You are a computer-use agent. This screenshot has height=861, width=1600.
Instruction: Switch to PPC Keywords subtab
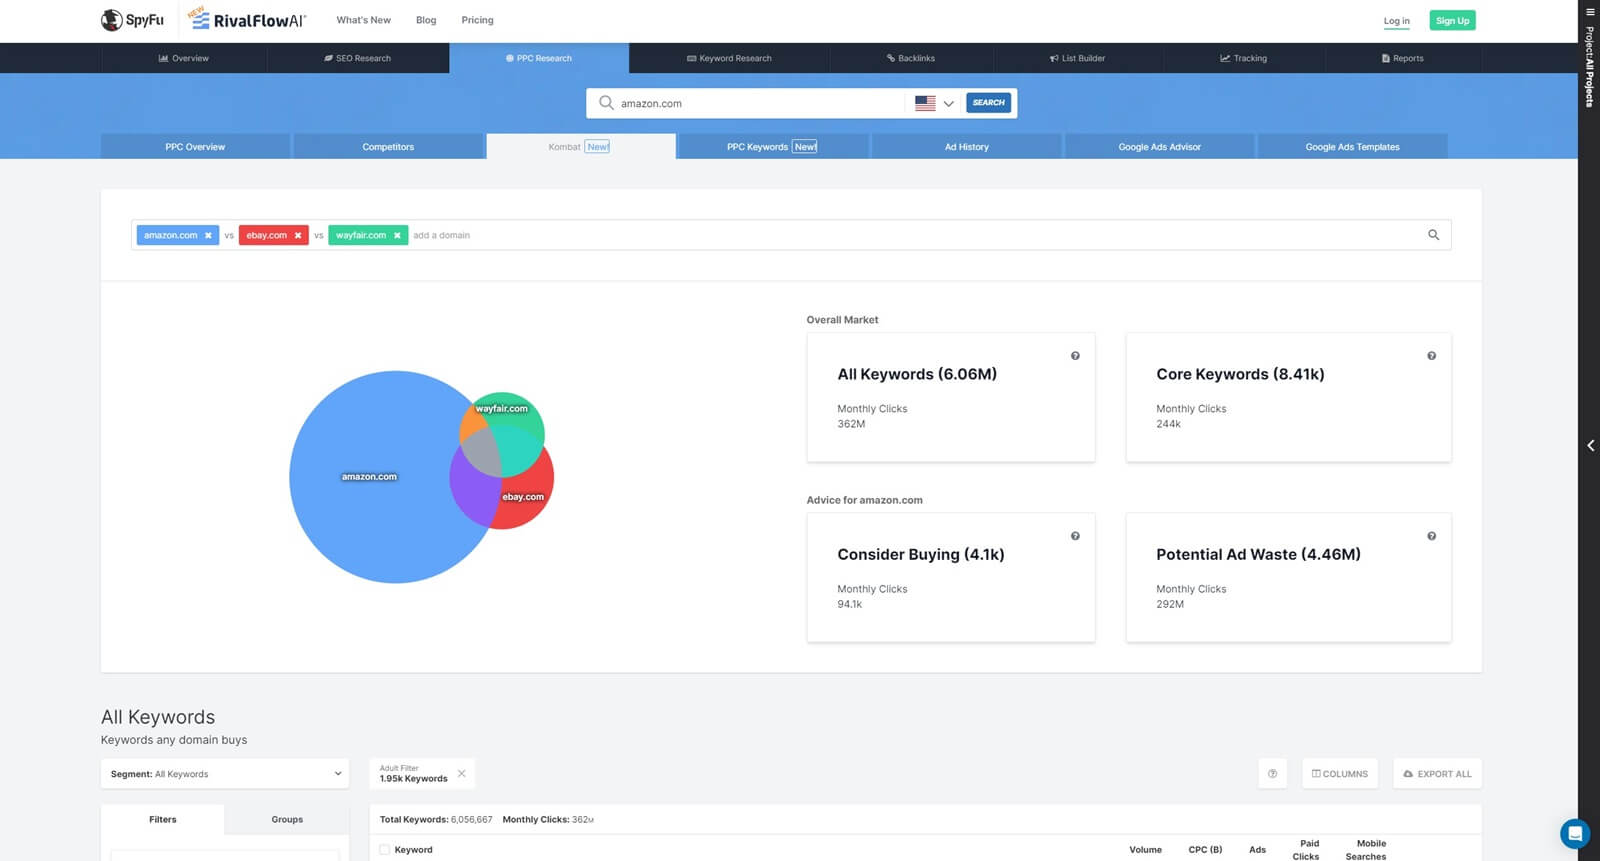click(773, 147)
